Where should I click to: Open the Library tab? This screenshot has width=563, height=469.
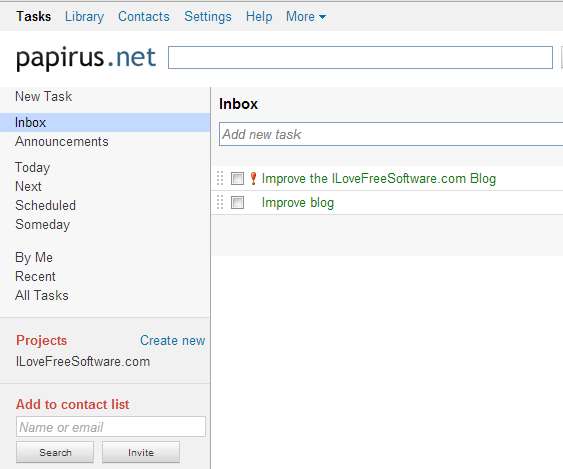[84, 17]
